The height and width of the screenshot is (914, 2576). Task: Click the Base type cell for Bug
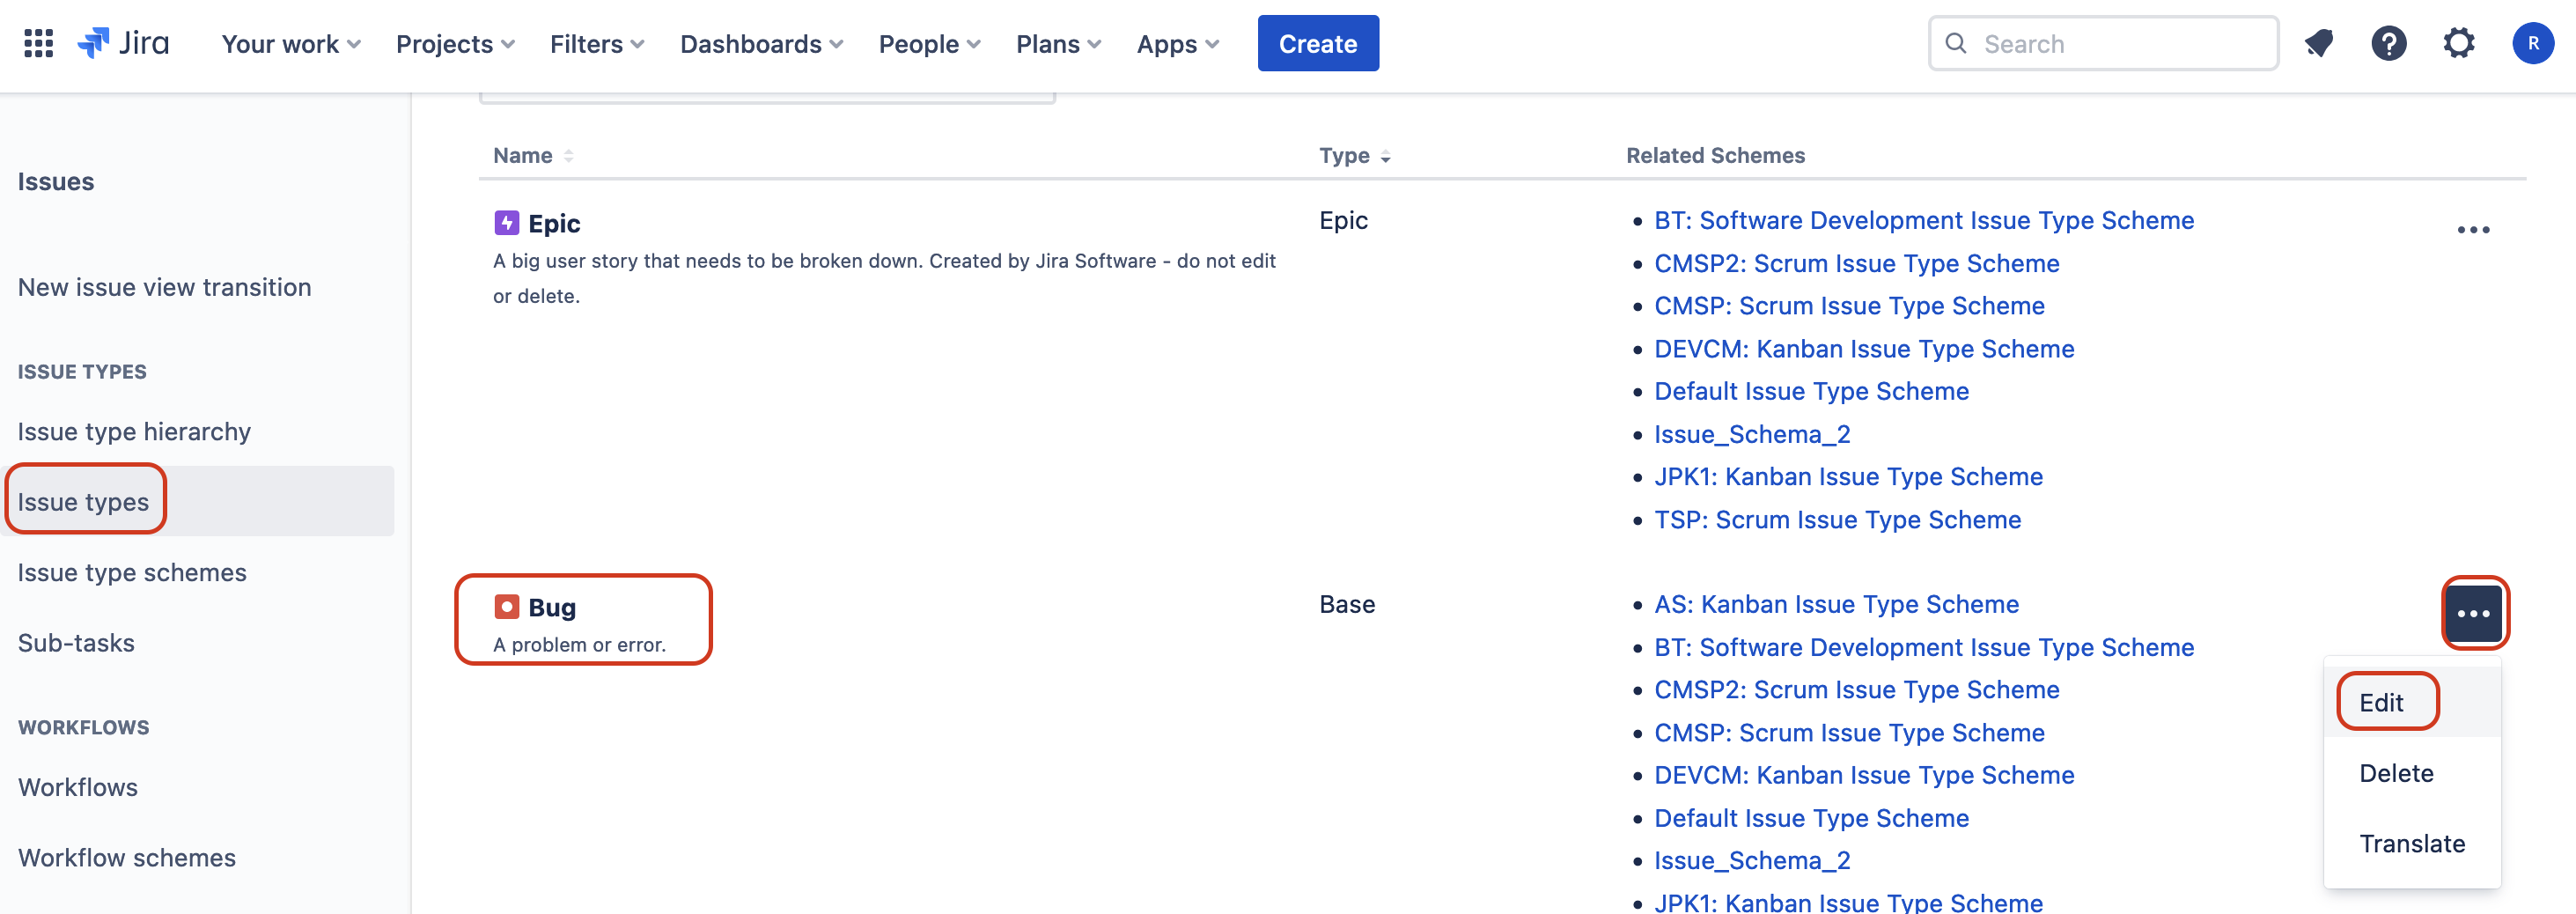coord(1346,604)
